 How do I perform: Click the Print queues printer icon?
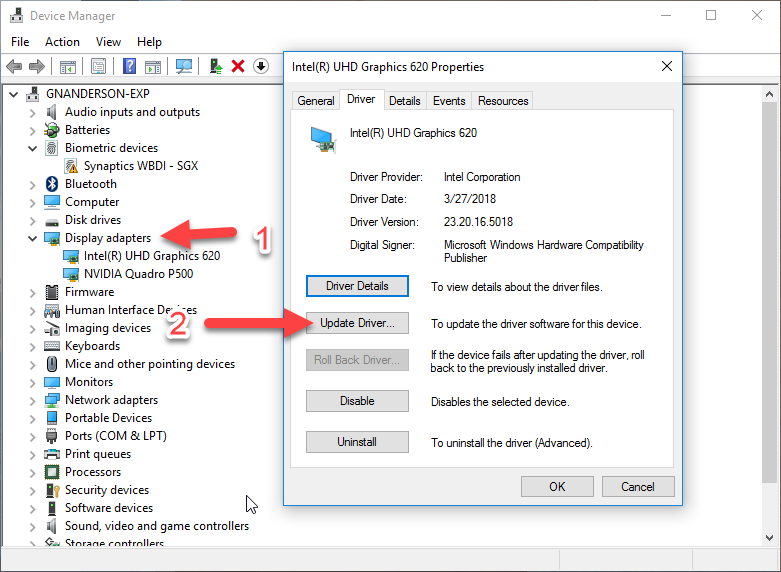tap(52, 454)
